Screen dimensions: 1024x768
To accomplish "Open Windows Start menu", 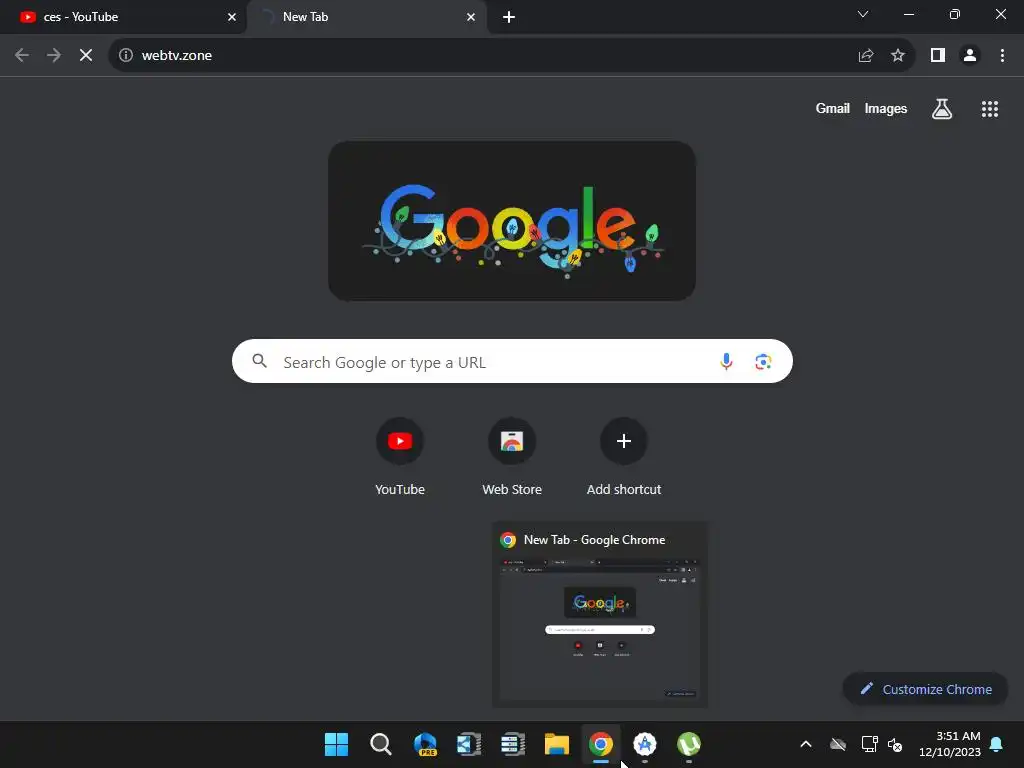I will (336, 744).
